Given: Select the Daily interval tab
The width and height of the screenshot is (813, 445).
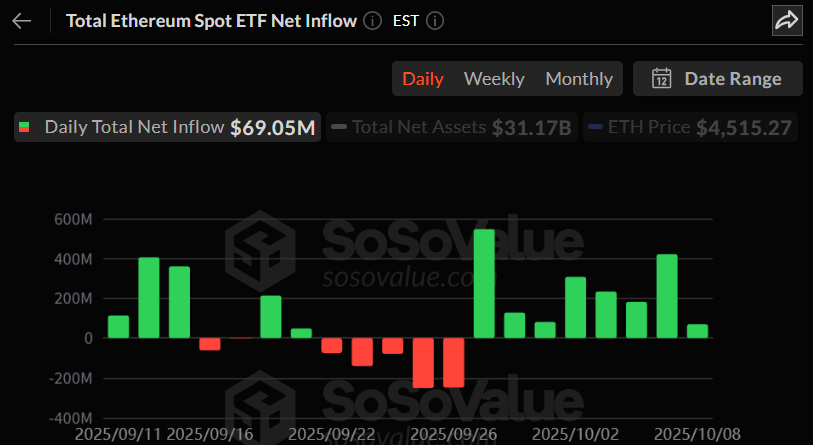Looking at the screenshot, I should point(422,78).
